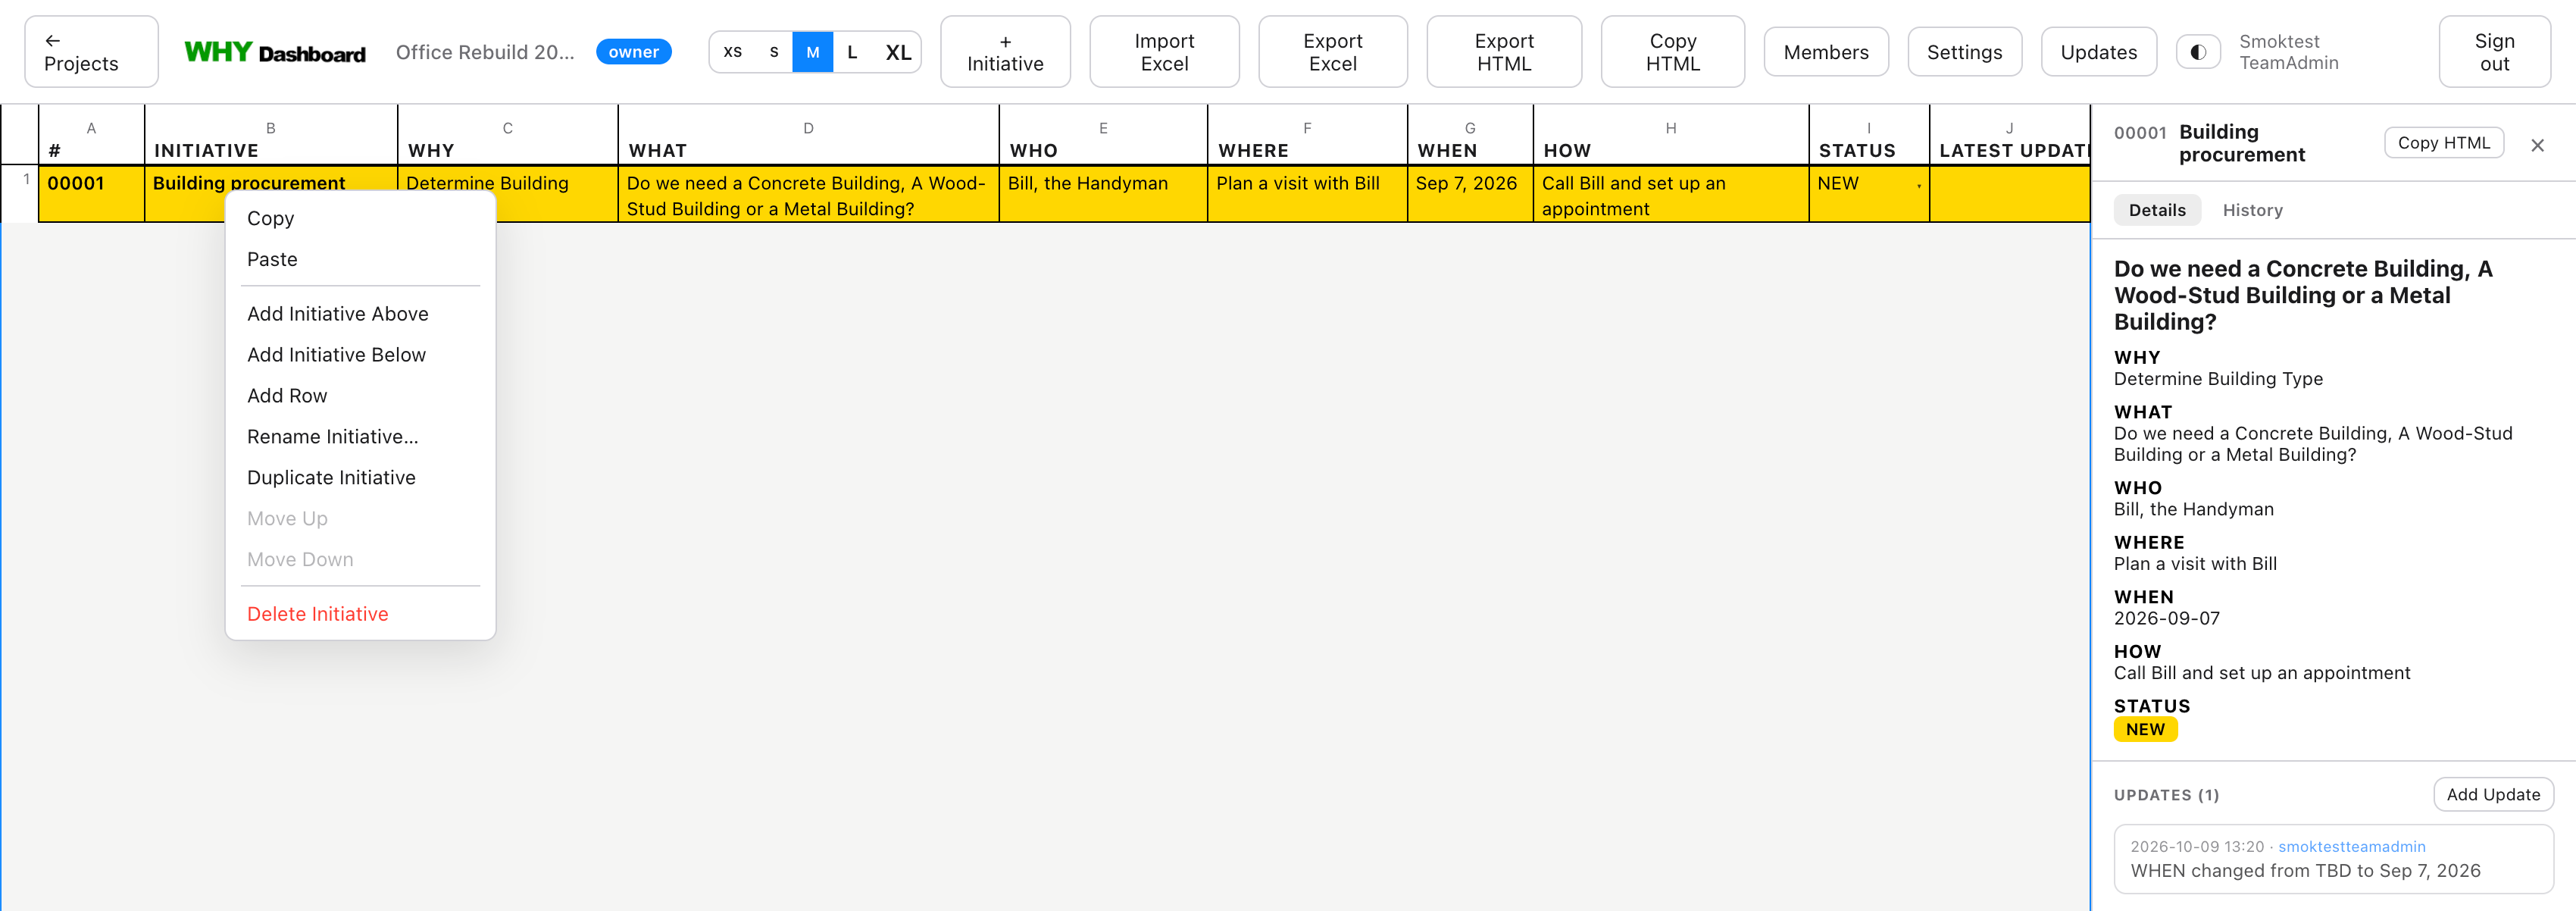Click Copy HTML in details panel
The height and width of the screenshot is (911, 2576).
click(2443, 143)
